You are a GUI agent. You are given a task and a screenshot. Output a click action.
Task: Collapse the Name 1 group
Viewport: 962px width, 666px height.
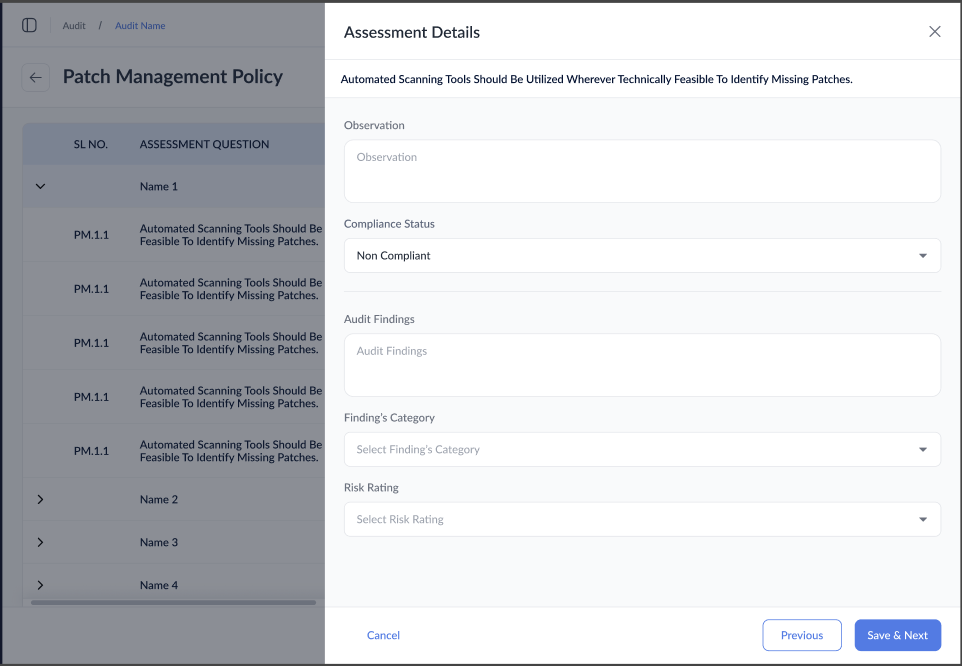41,186
